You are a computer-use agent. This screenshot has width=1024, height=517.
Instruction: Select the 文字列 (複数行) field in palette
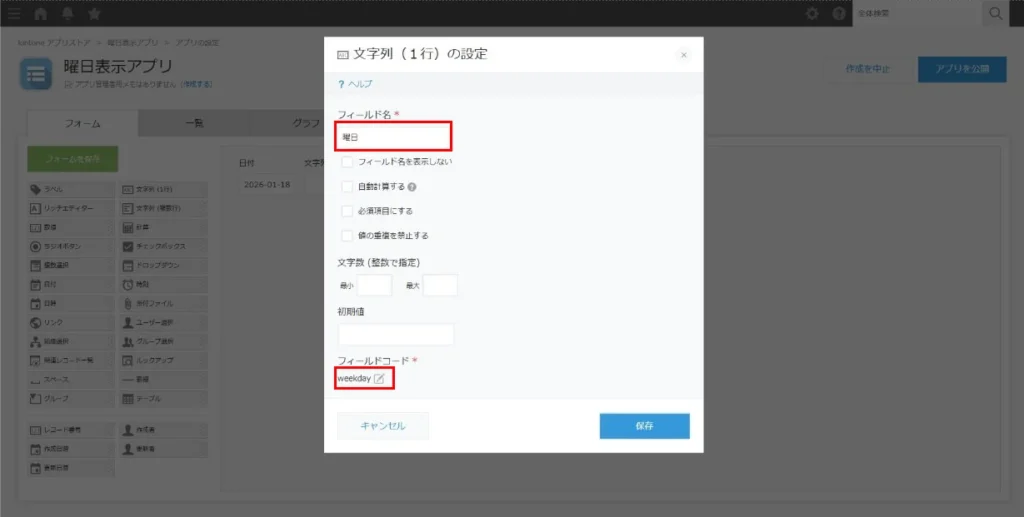click(164, 208)
